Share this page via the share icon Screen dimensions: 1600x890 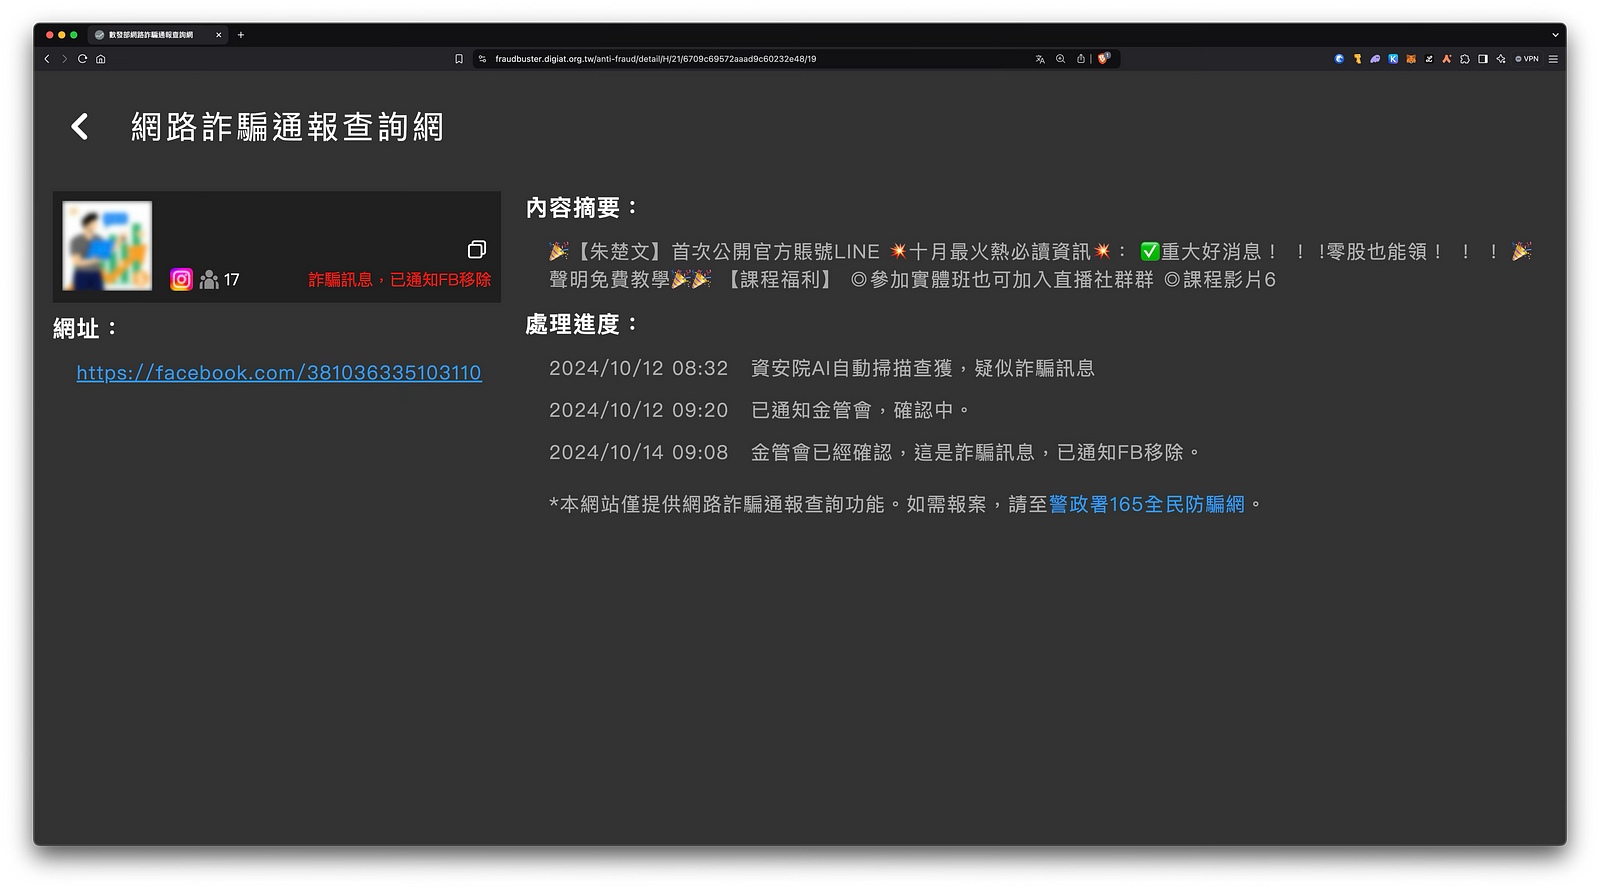(1081, 59)
